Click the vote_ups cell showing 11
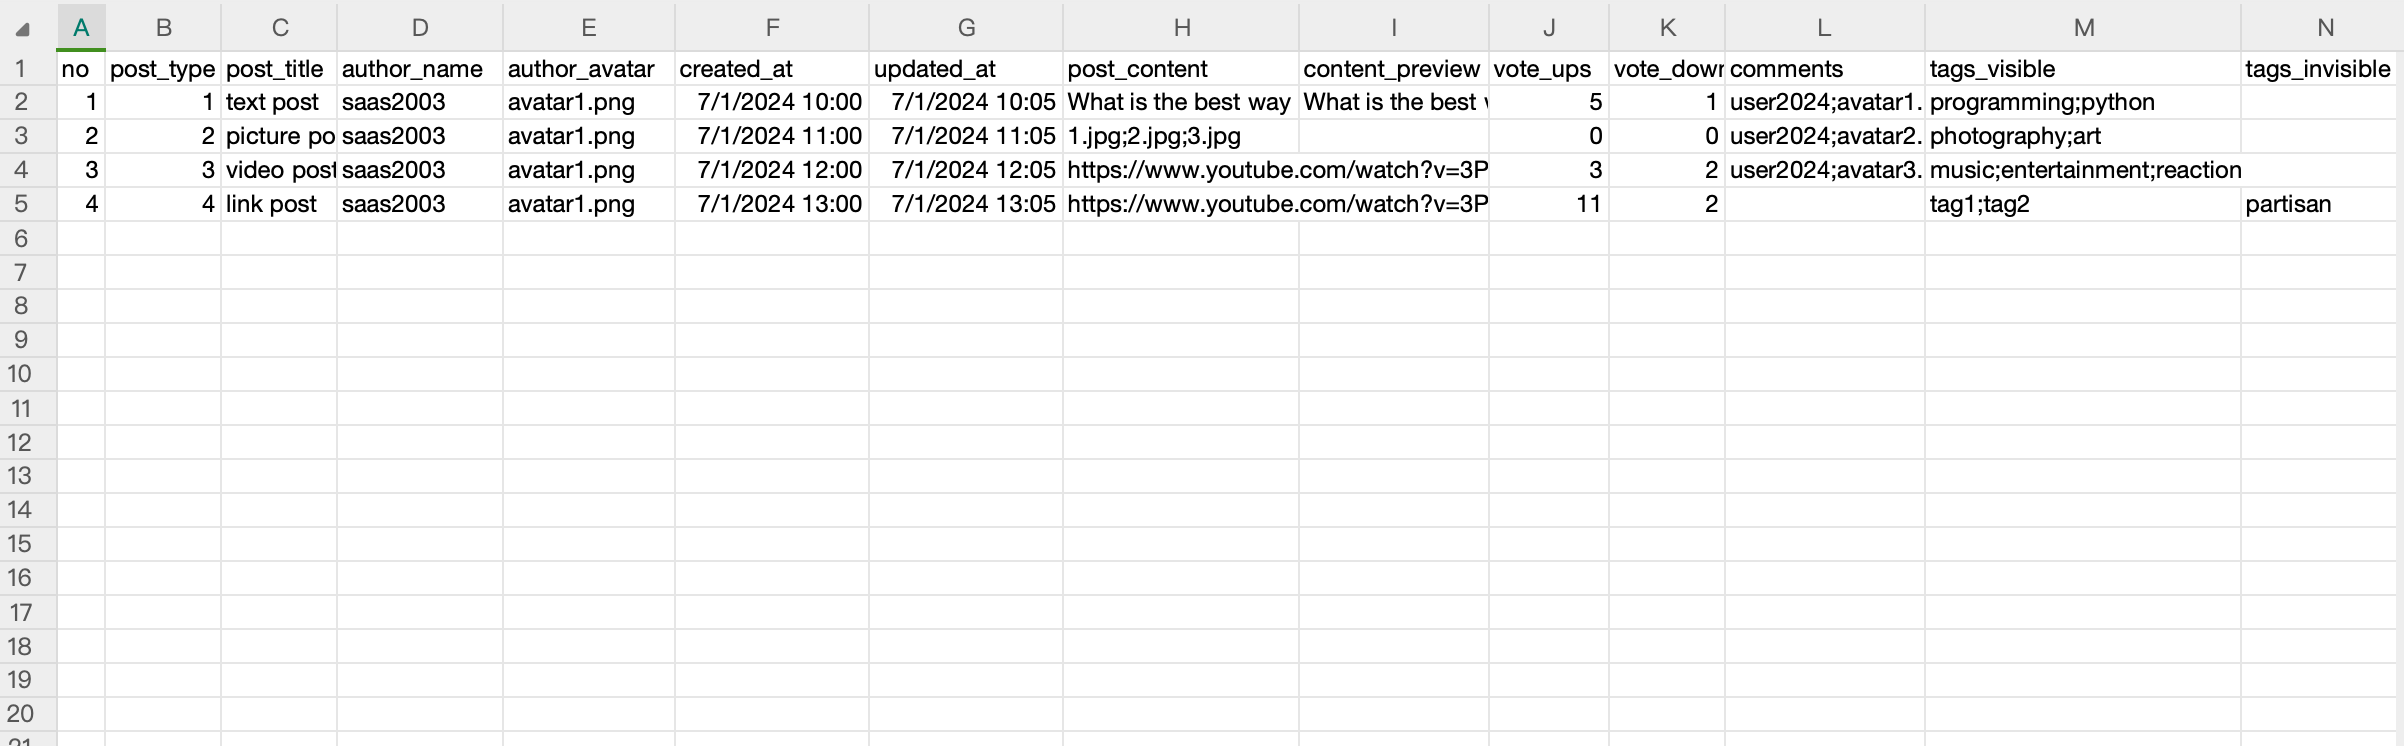Screen dimensions: 2404x746 (x=1548, y=204)
